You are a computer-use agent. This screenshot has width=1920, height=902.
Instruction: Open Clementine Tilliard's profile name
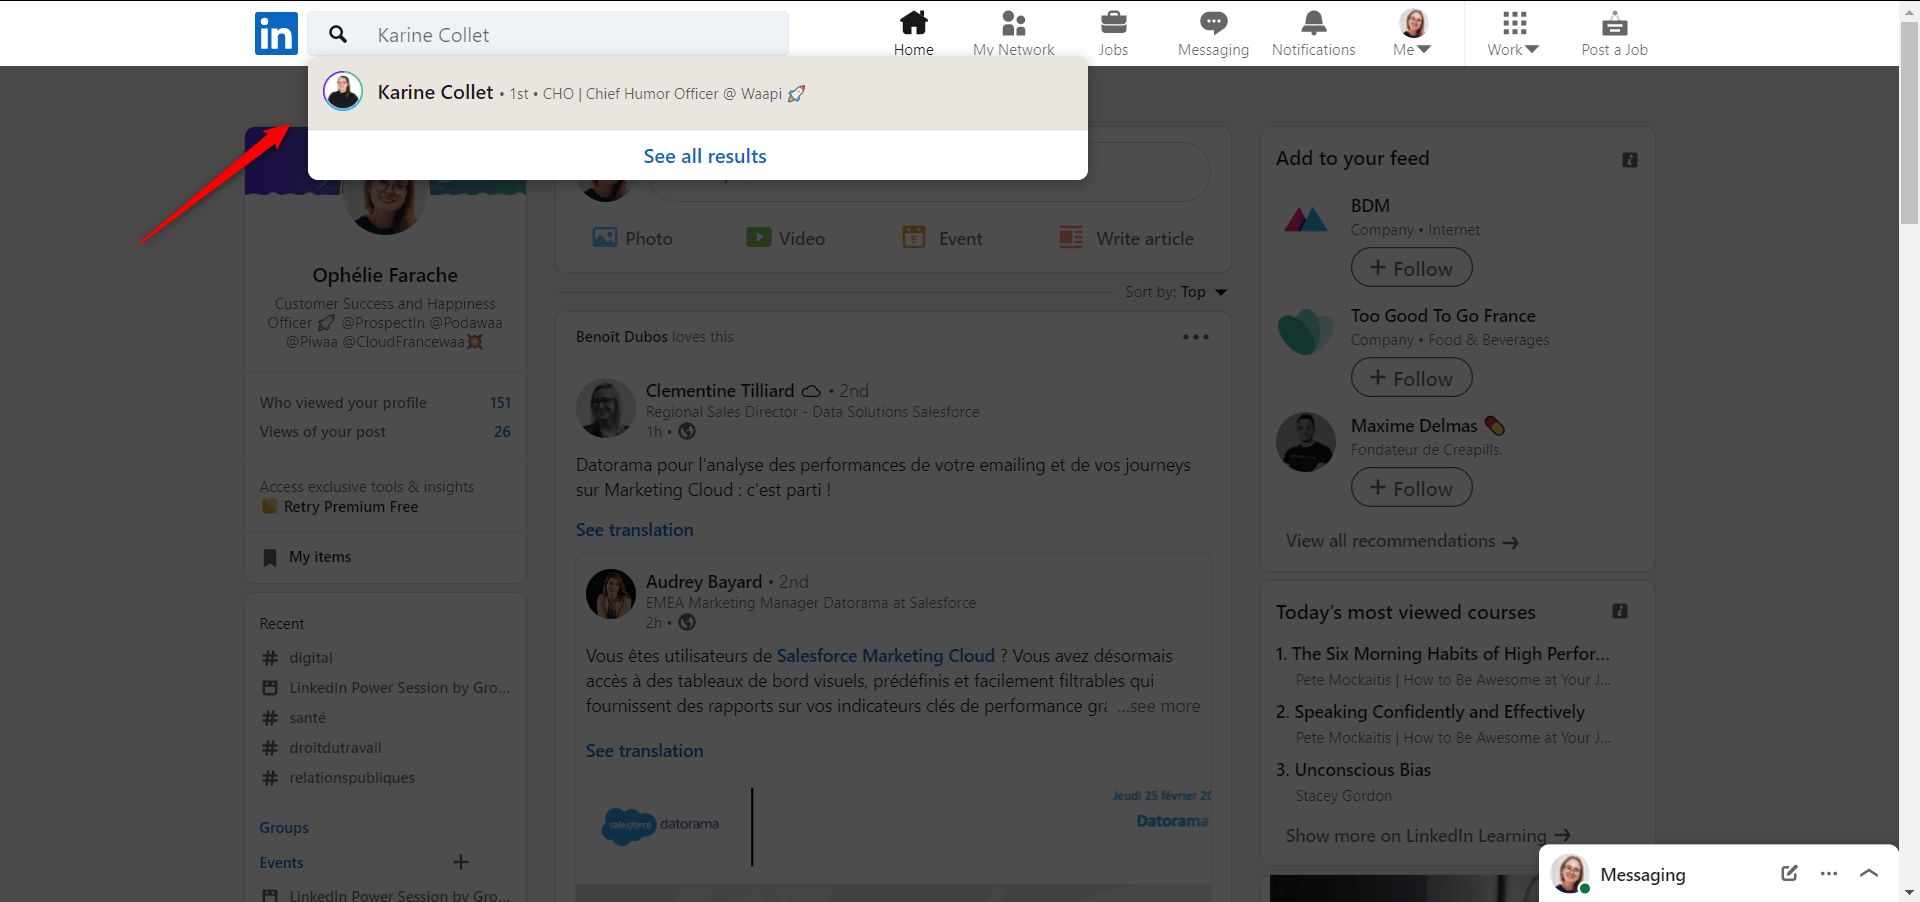pyautogui.click(x=720, y=391)
